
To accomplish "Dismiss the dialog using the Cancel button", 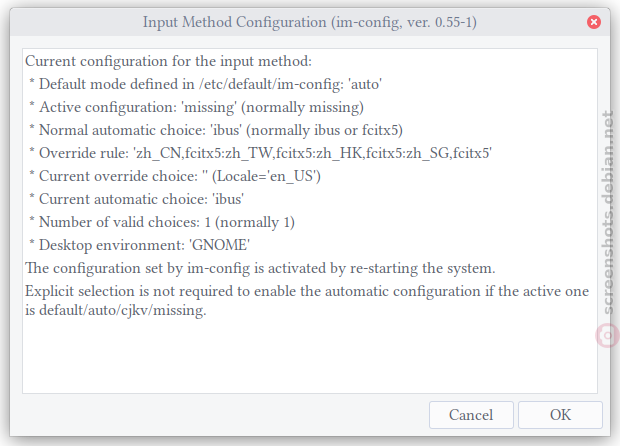I will coord(471,415).
